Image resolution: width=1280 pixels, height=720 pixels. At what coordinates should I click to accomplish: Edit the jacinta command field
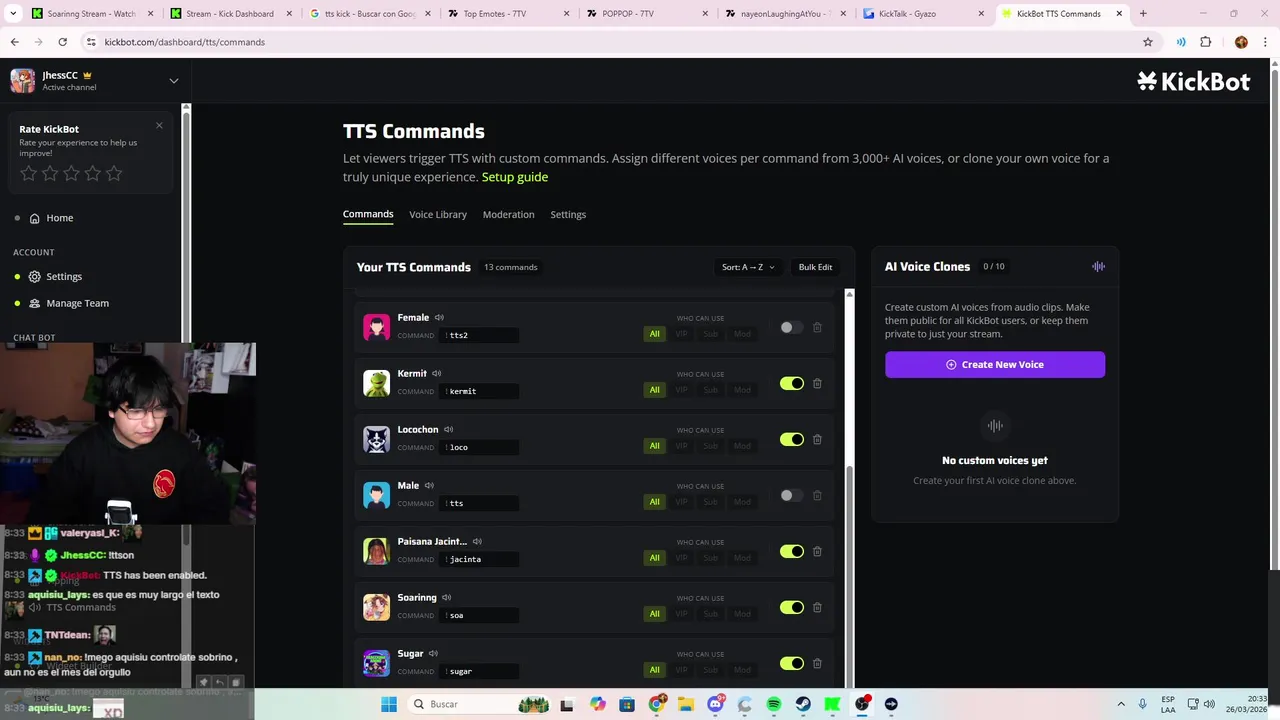(x=480, y=559)
